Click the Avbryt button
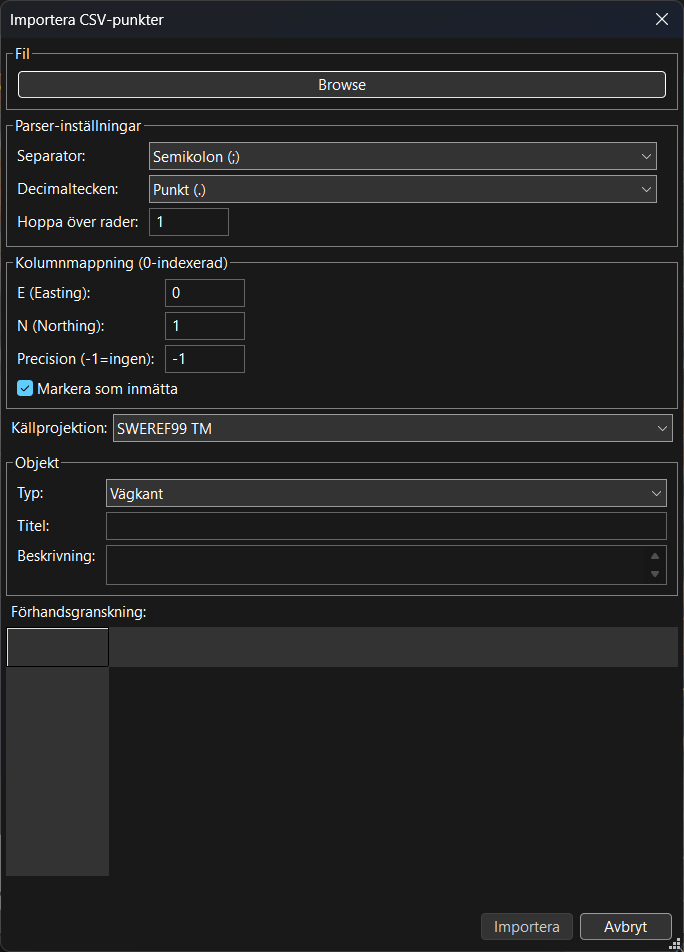 coord(626,926)
